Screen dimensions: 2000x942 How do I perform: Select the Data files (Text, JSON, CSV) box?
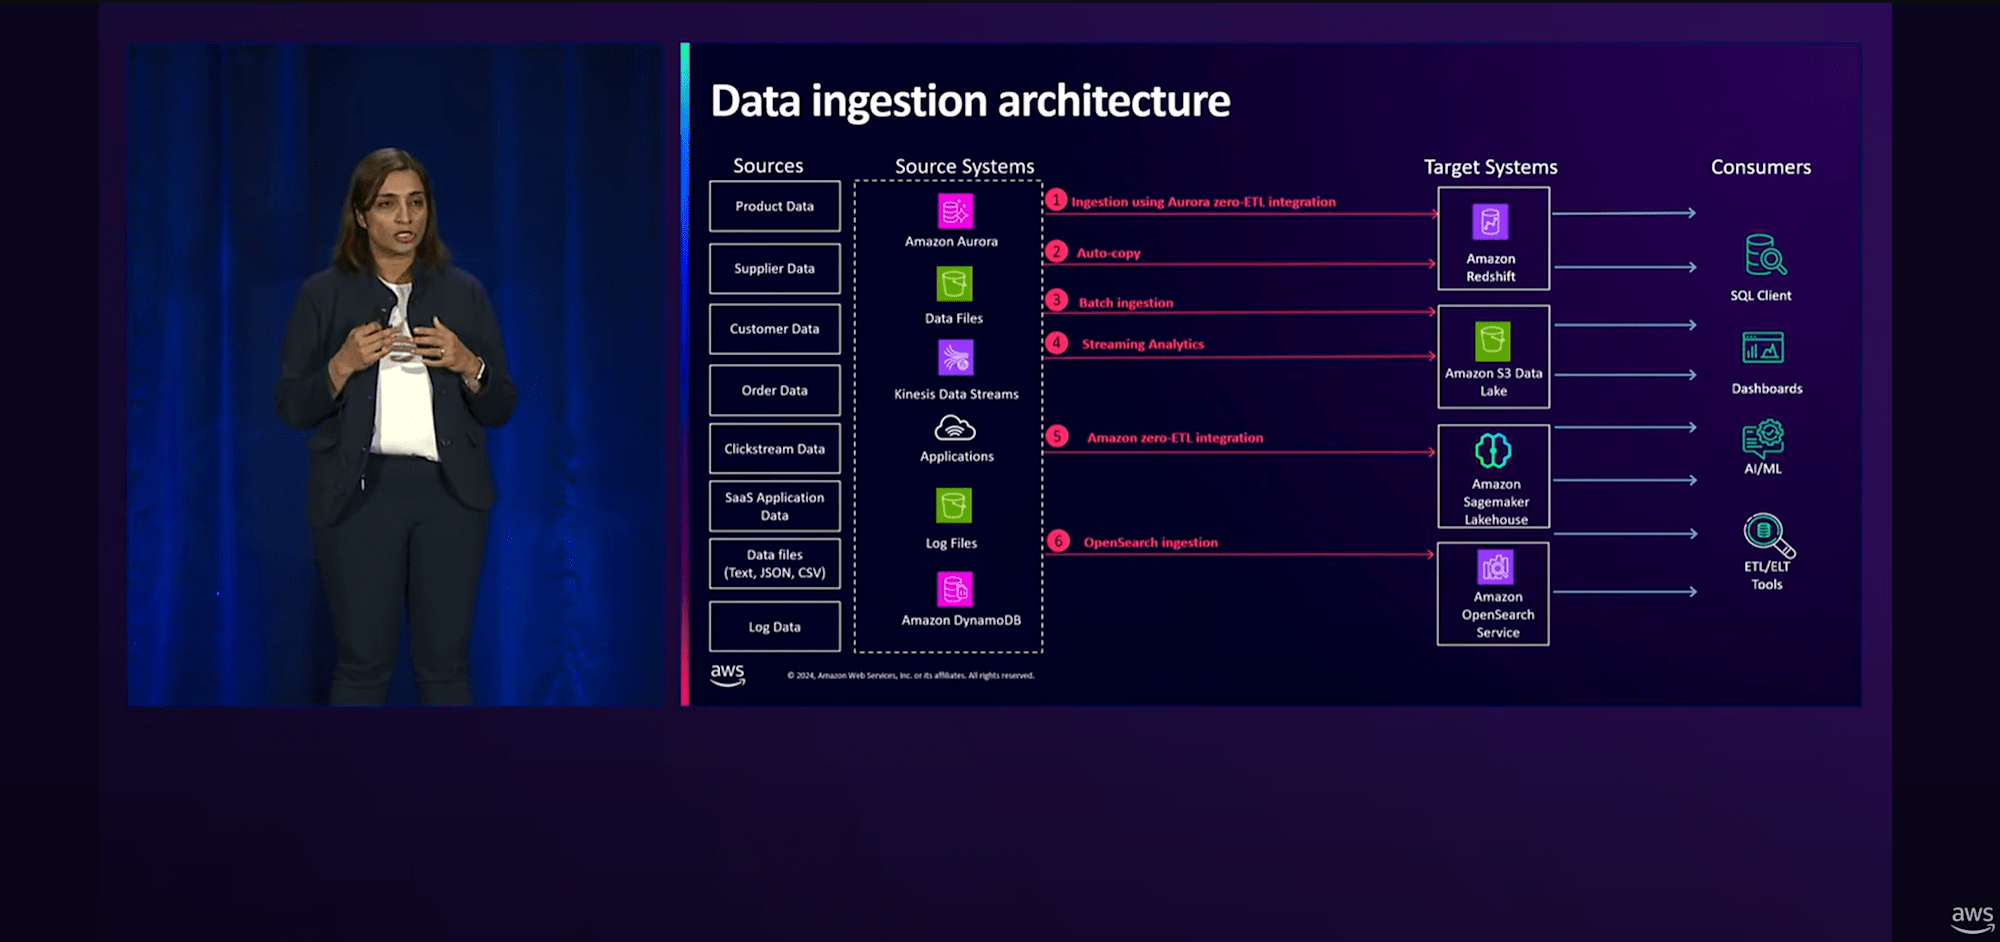pos(775,564)
